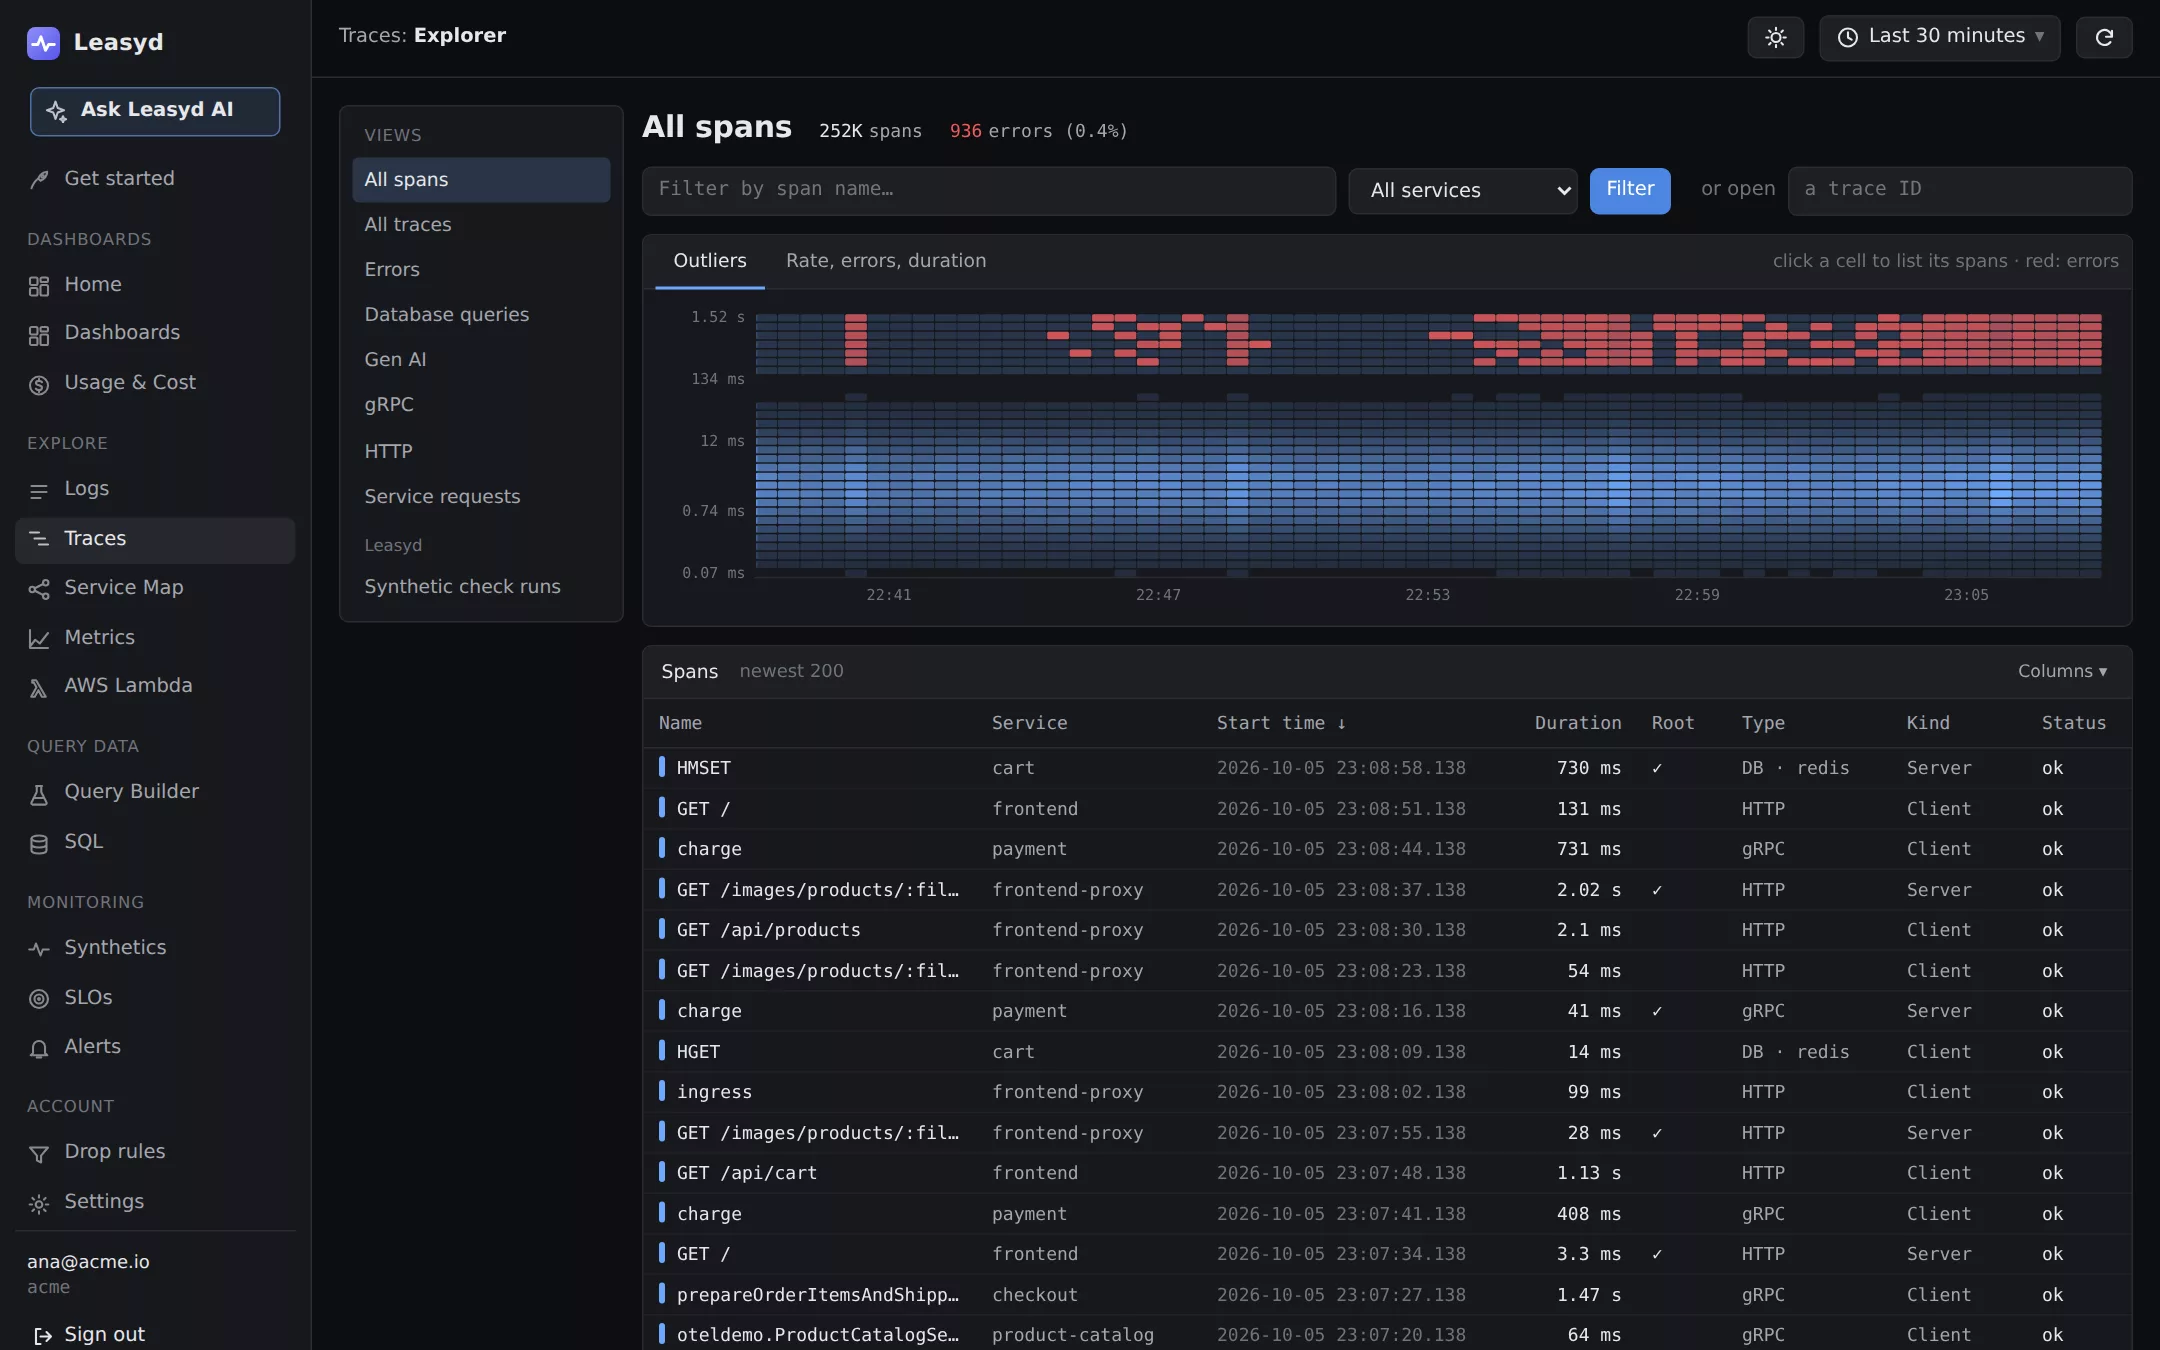Image resolution: width=2160 pixels, height=1350 pixels.
Task: Open Dashboards from sidebar
Action: (x=155, y=333)
